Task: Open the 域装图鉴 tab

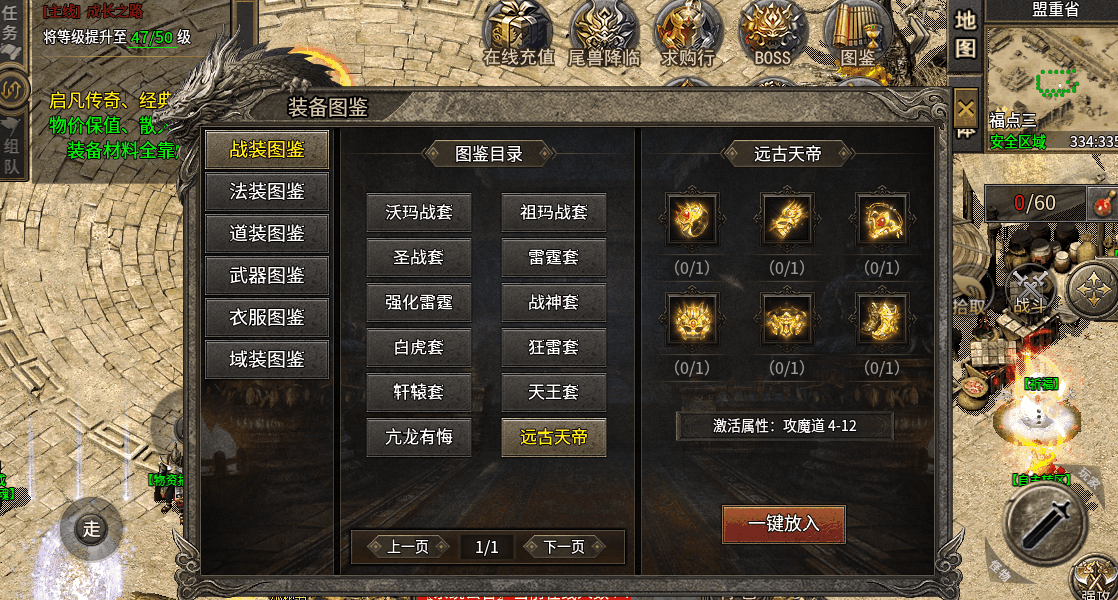Action: tap(267, 359)
